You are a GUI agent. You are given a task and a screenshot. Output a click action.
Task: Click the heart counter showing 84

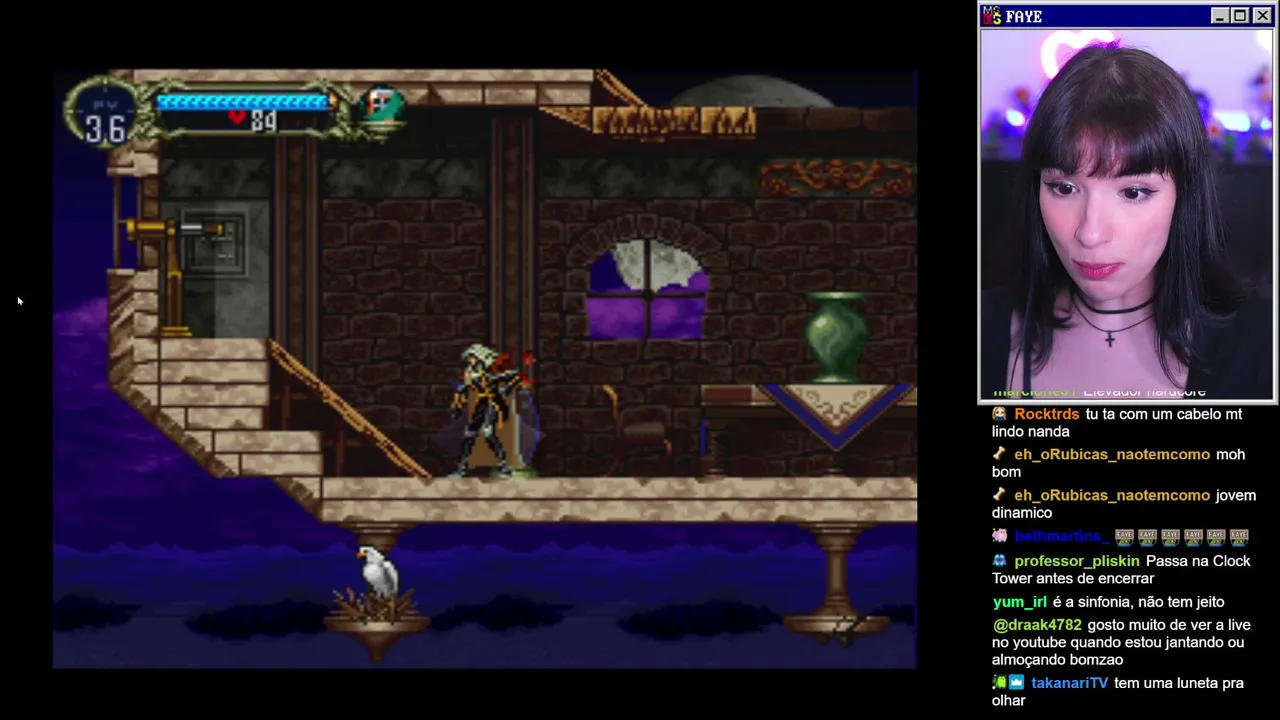click(252, 120)
